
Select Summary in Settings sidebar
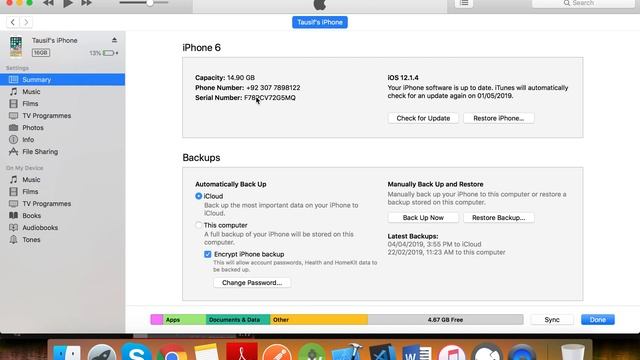(62, 80)
